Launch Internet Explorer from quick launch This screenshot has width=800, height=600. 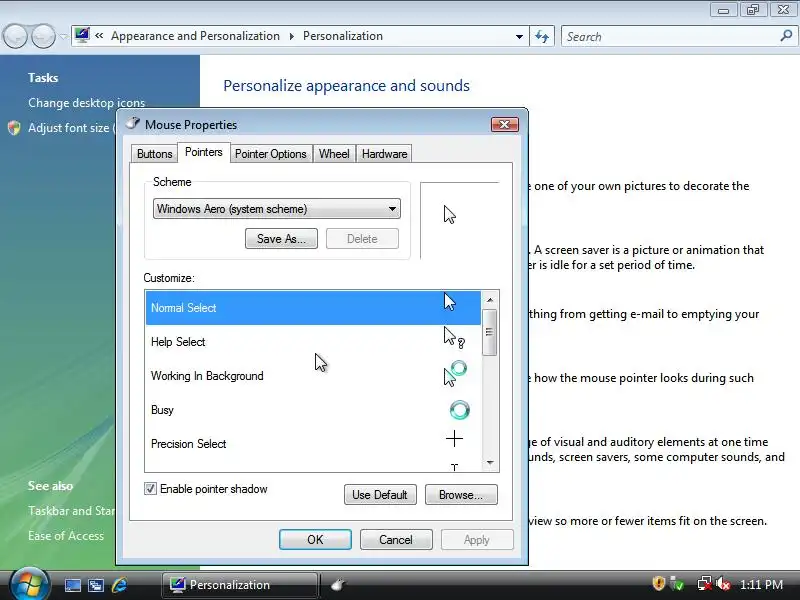pyautogui.click(x=119, y=585)
